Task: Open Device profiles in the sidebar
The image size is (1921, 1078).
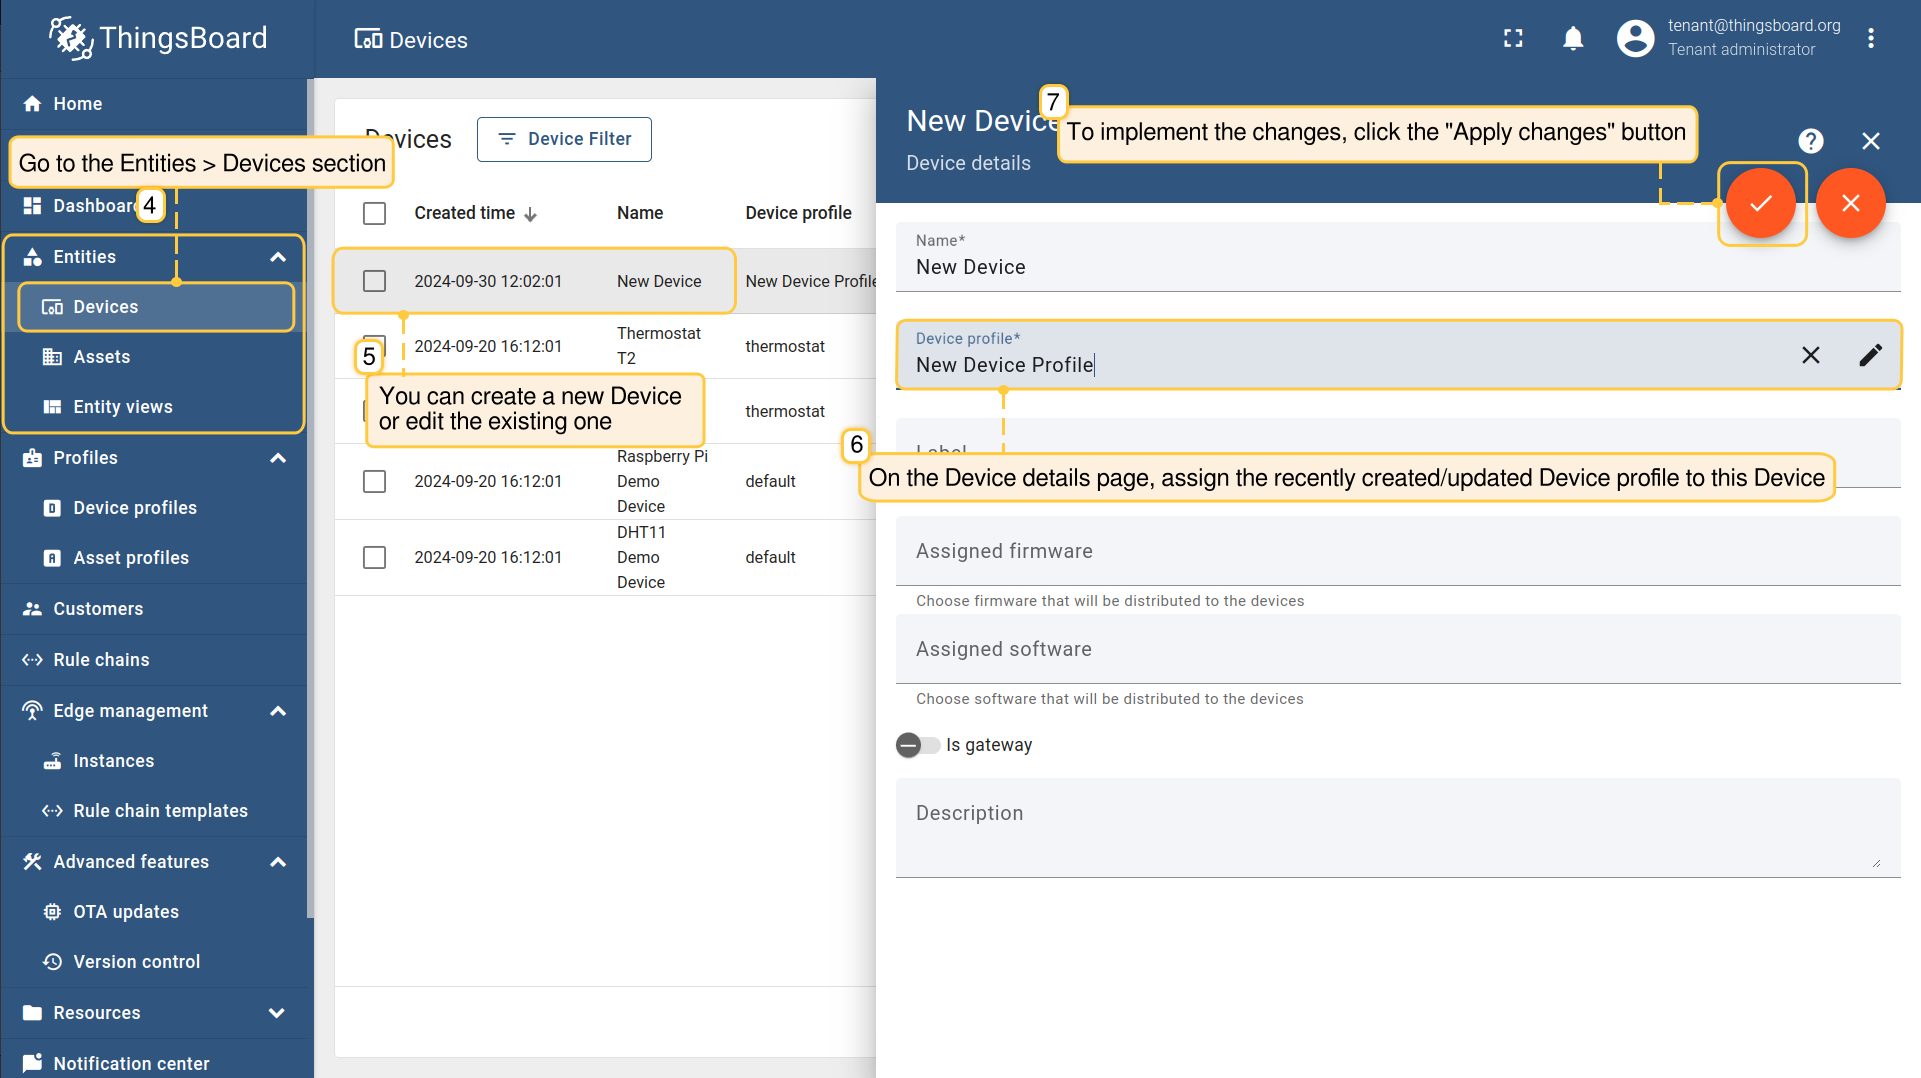Action: point(134,508)
